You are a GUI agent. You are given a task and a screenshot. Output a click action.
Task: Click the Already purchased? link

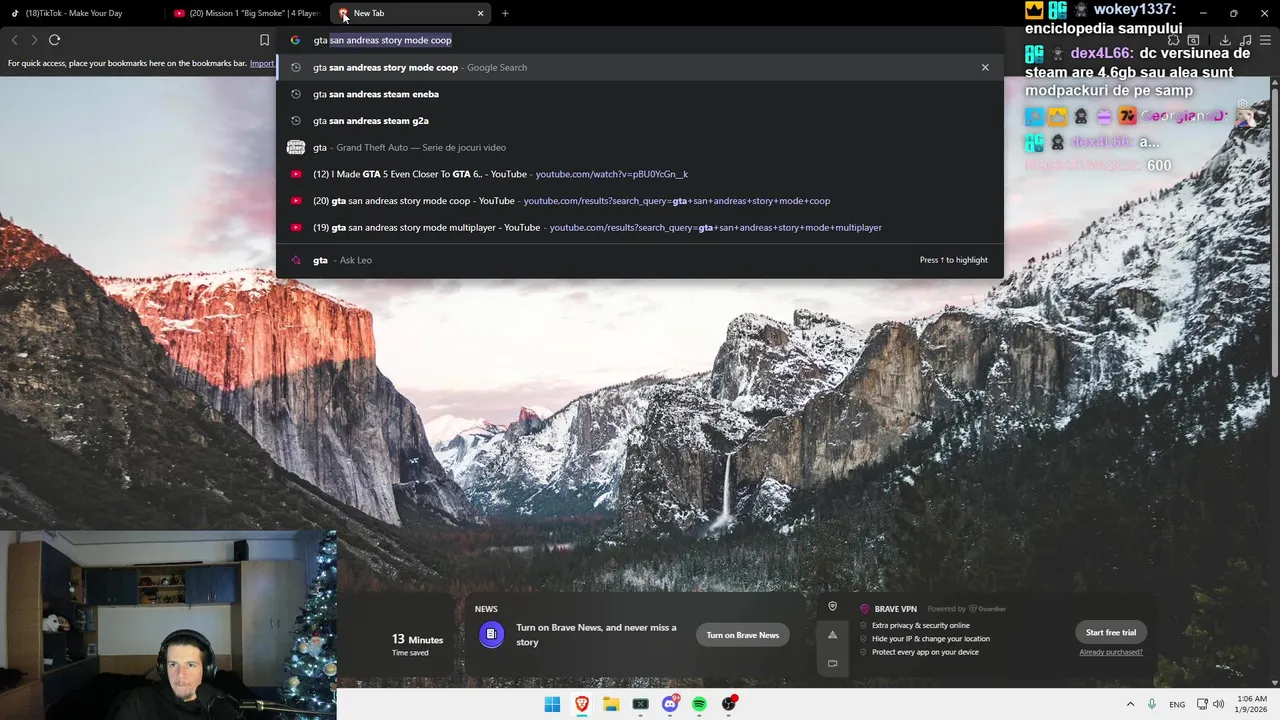pos(1111,652)
